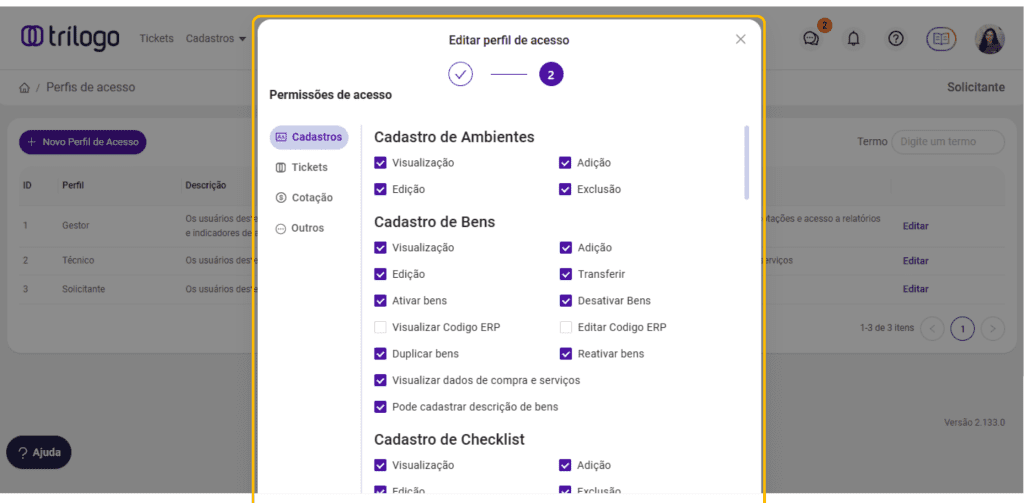Enable the Visualizar Codigo ERP checkbox
Image resolution: width=1024 pixels, height=503 pixels.
coord(380,327)
